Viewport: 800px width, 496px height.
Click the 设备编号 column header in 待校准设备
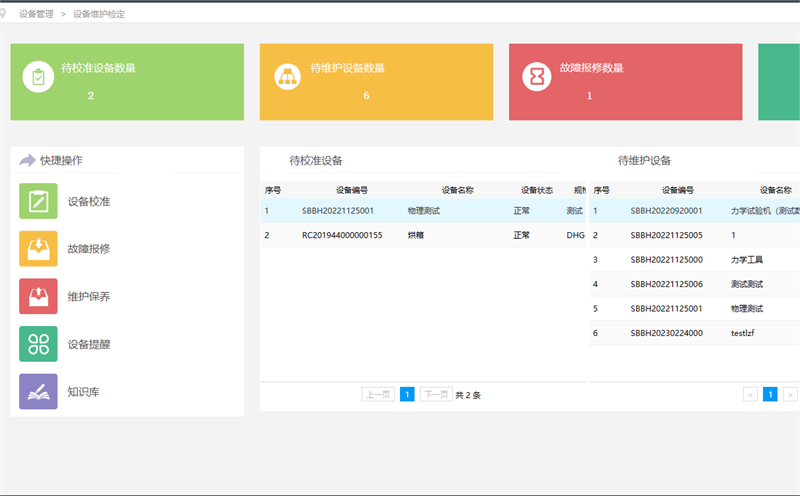(x=352, y=189)
